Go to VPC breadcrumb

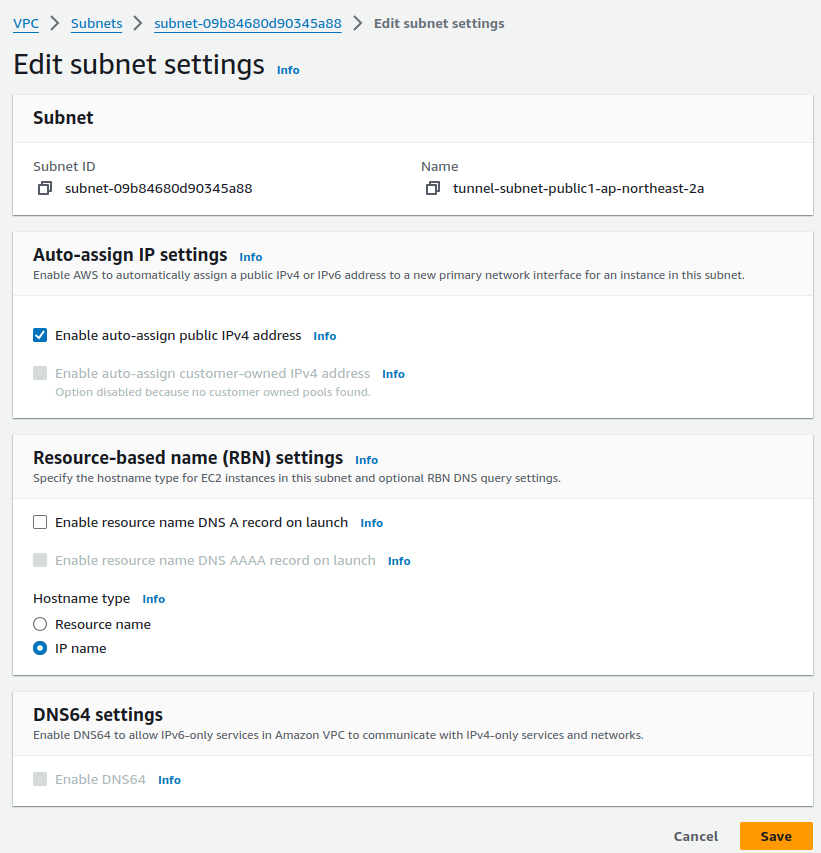(x=26, y=23)
